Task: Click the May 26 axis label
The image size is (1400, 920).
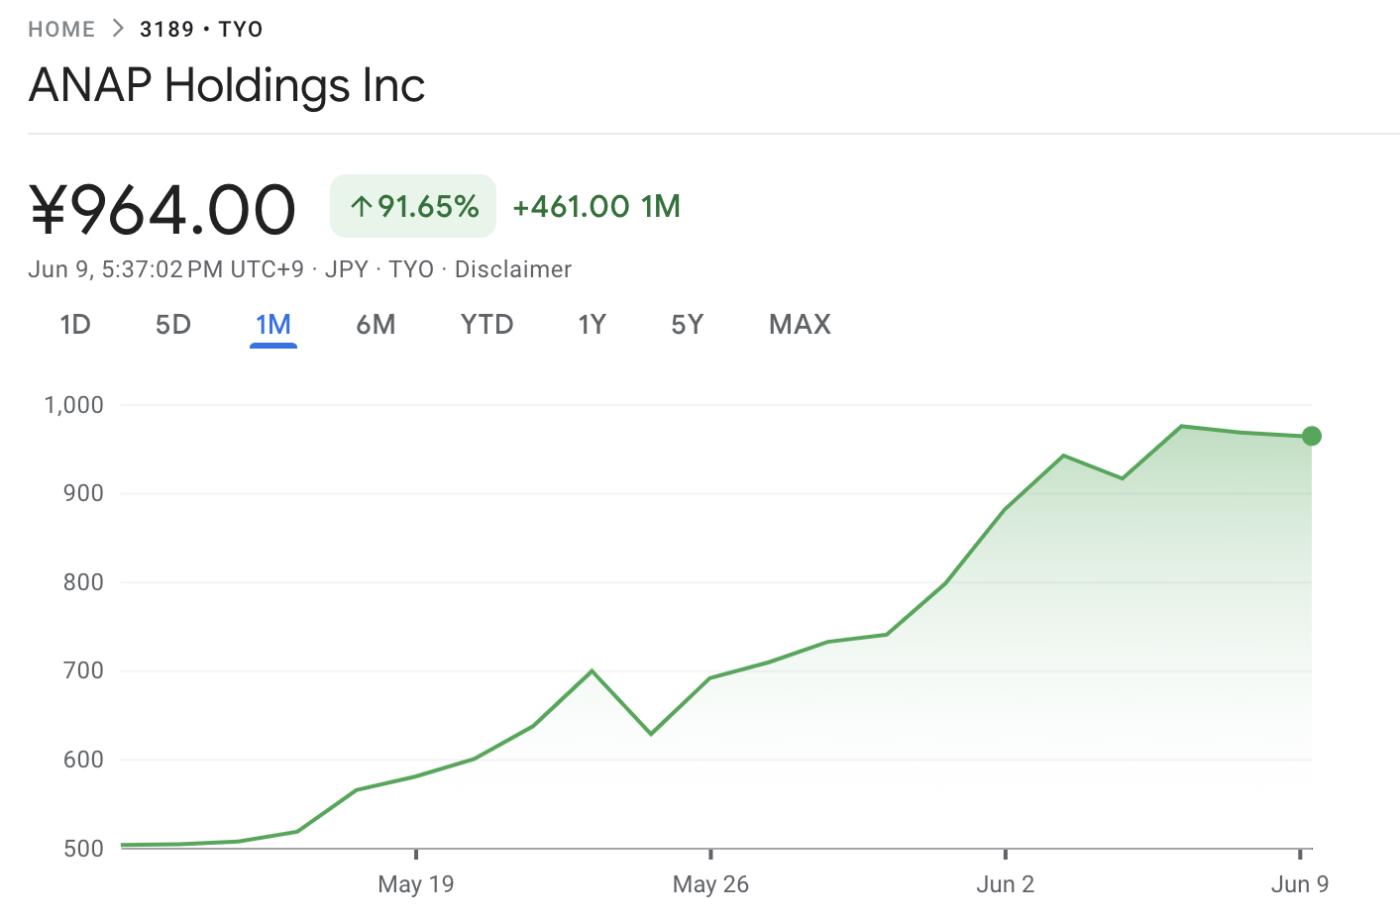Action: click(x=711, y=884)
